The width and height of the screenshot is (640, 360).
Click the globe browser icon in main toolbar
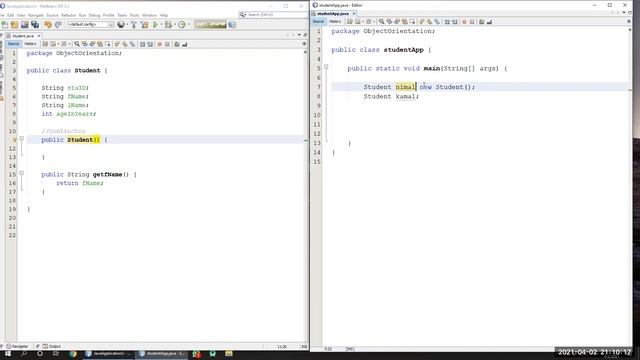pos(121,25)
